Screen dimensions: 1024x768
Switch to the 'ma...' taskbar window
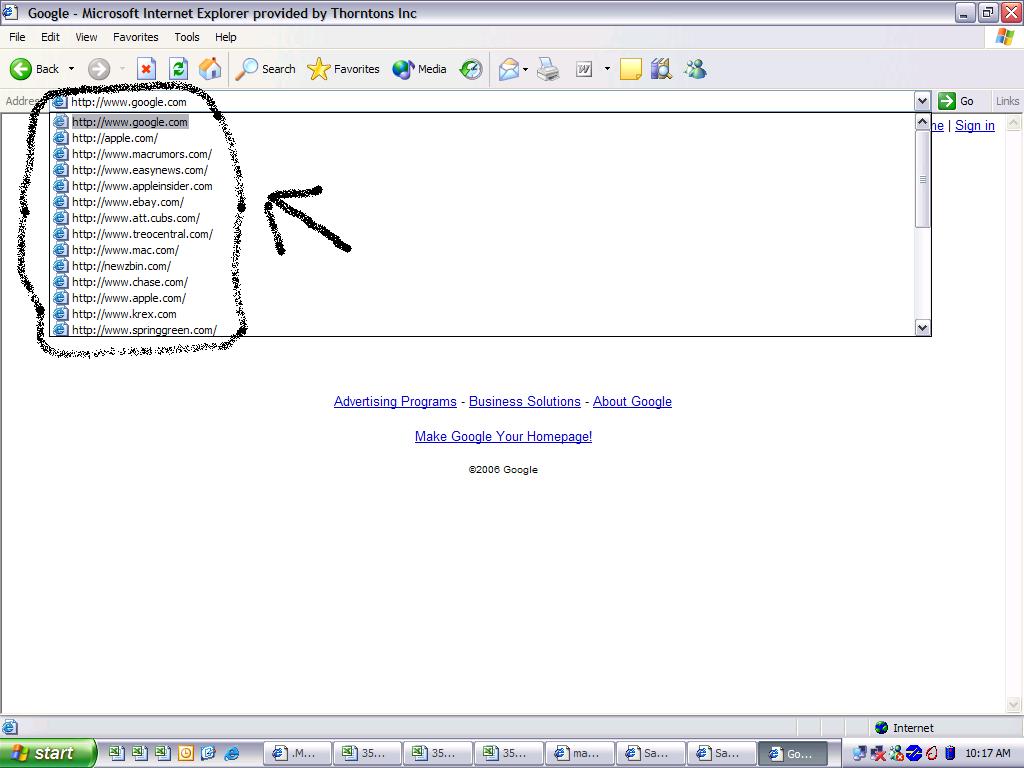[579, 754]
